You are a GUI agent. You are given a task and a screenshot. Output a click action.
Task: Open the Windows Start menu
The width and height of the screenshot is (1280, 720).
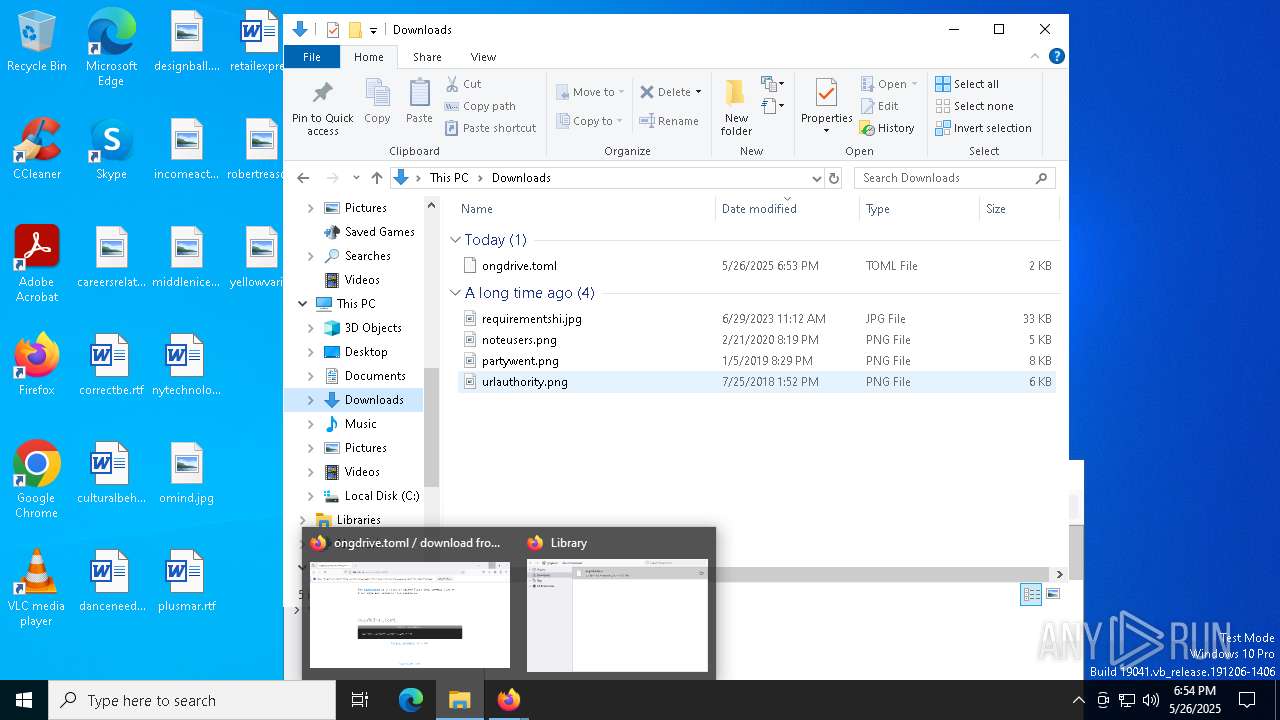pyautogui.click(x=24, y=700)
